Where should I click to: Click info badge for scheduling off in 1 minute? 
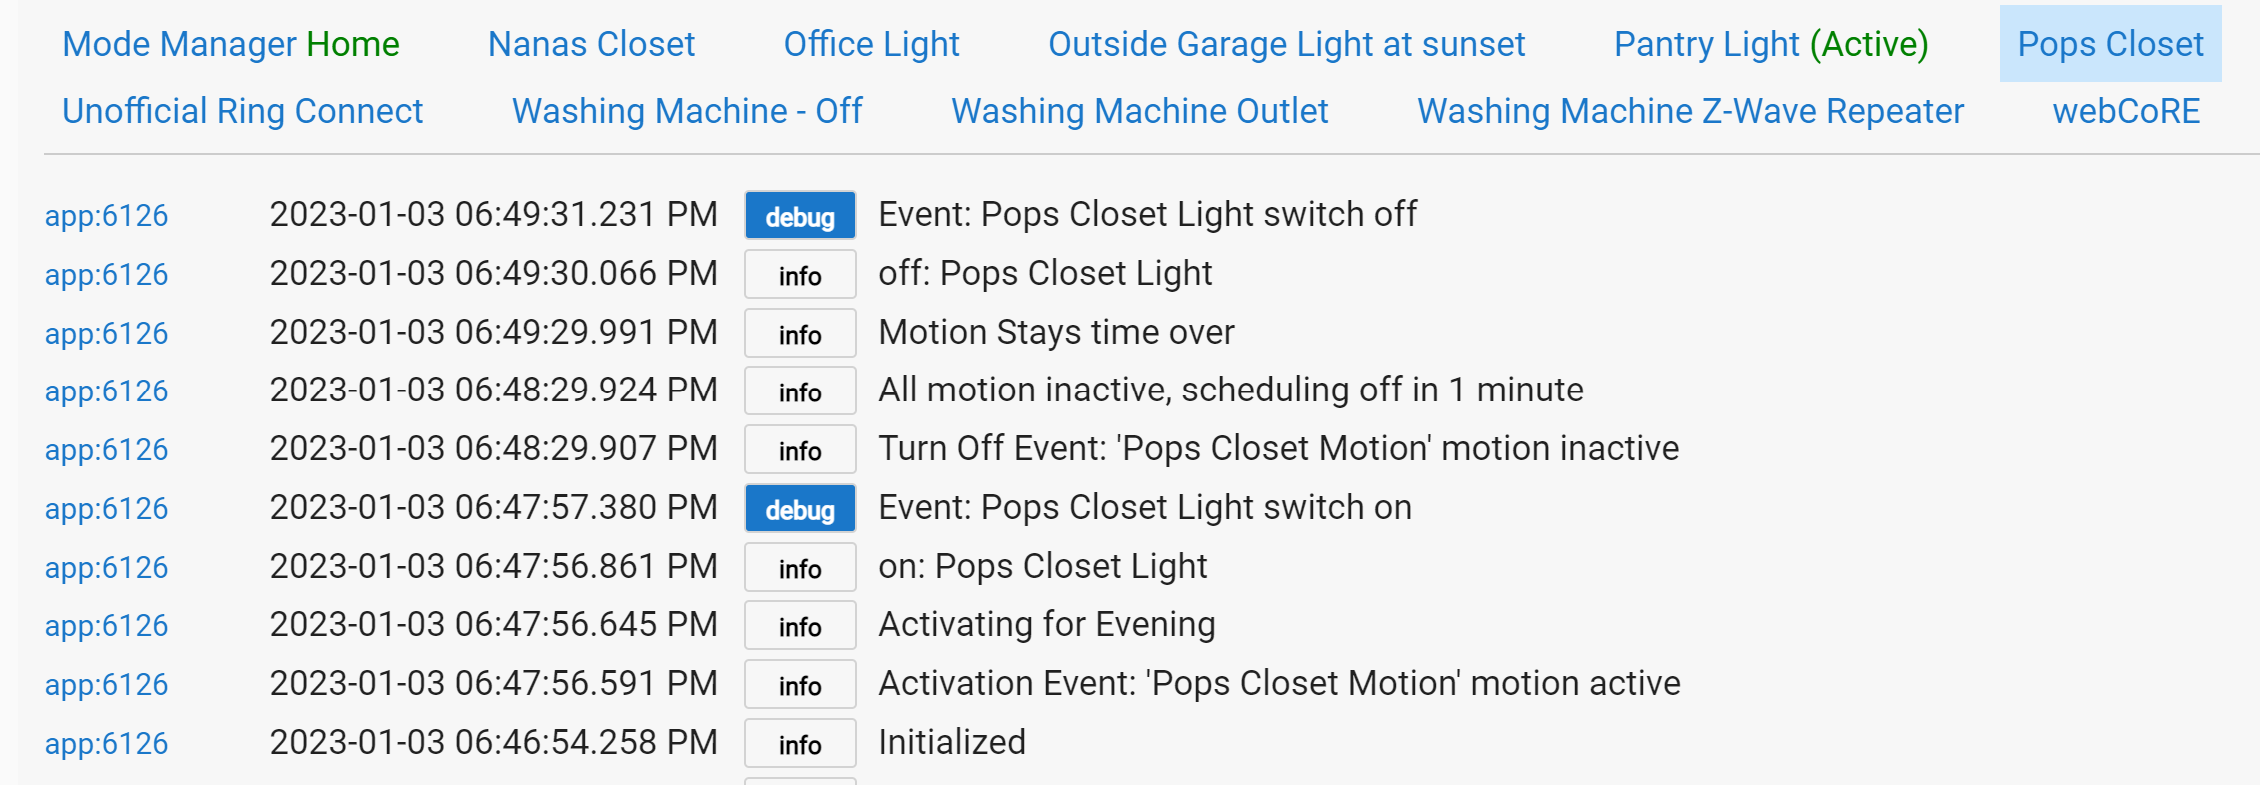[x=800, y=392]
